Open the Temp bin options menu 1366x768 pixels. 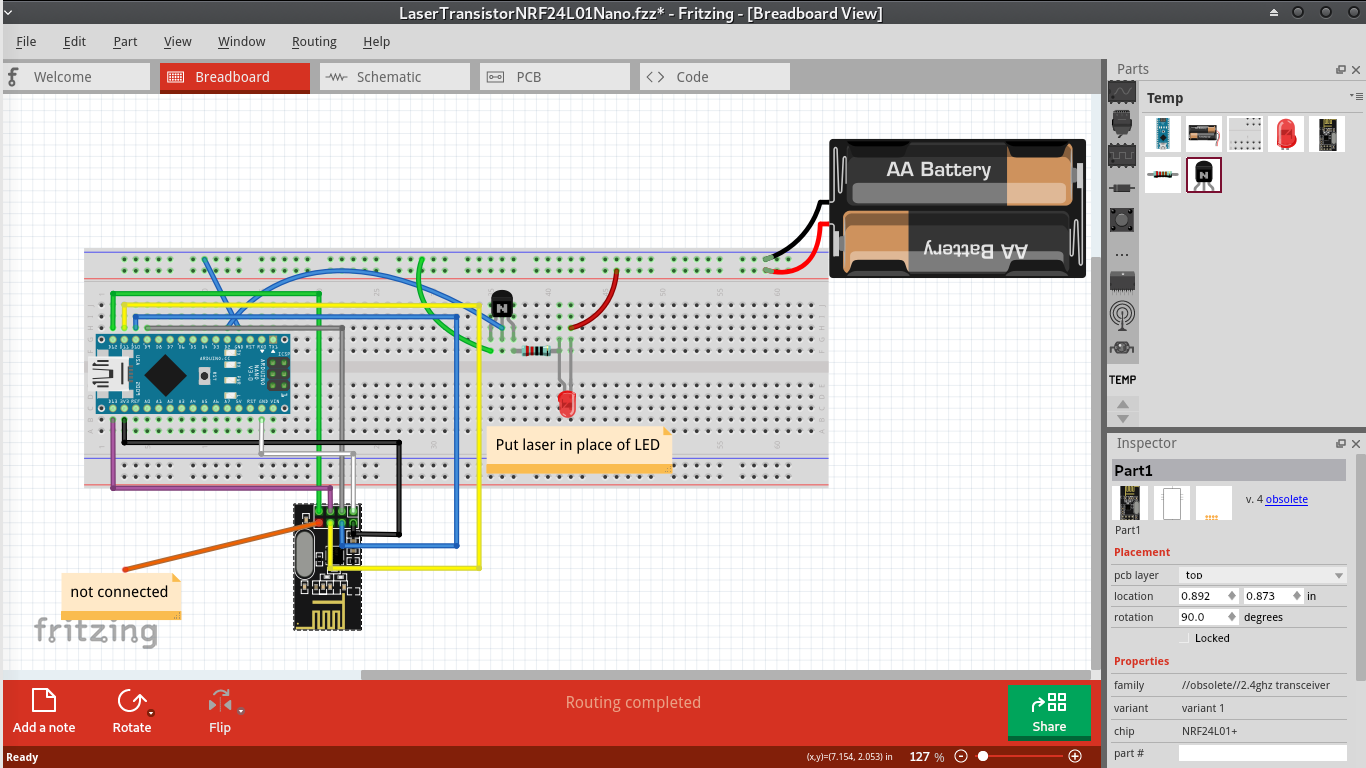coord(1356,97)
